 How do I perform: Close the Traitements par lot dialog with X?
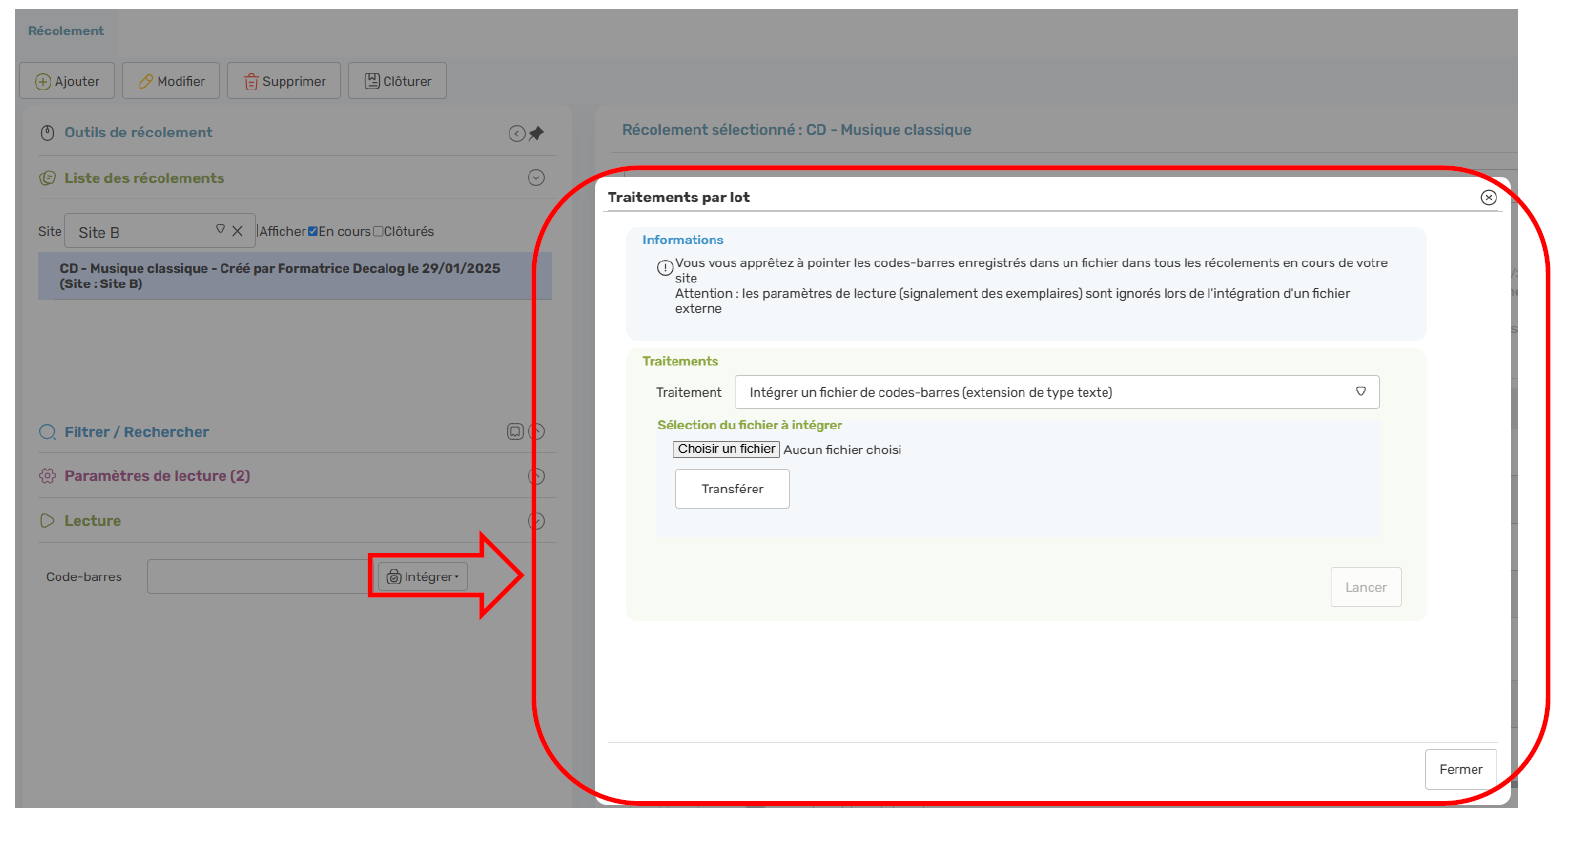[1489, 198]
